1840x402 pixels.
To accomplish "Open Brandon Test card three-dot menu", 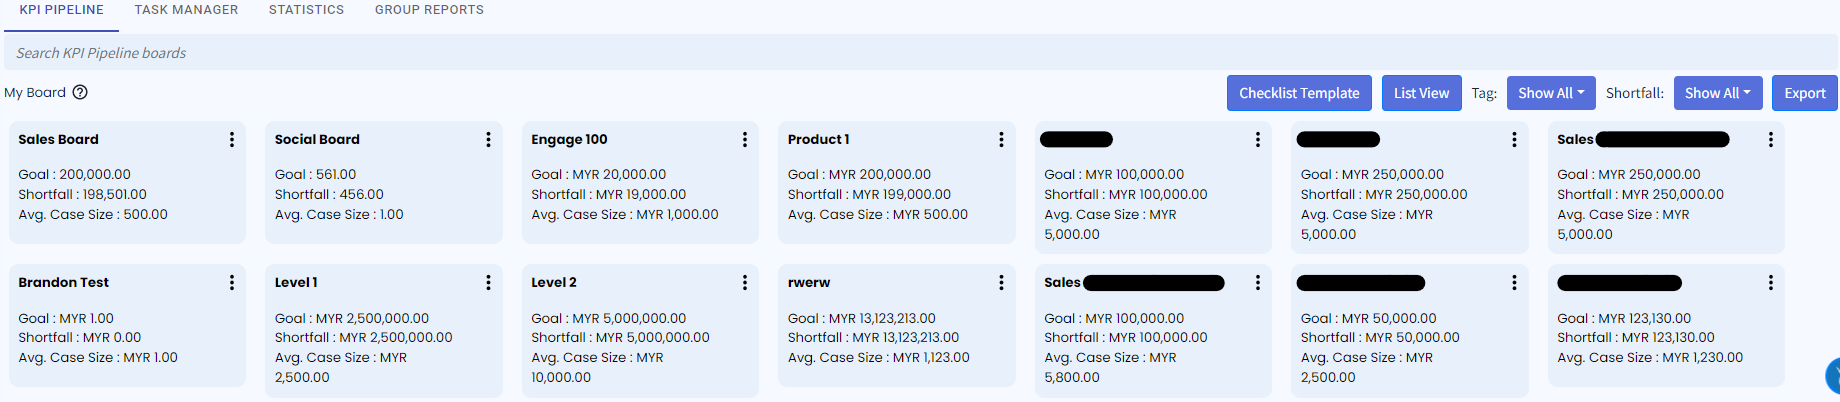I will [x=232, y=283].
